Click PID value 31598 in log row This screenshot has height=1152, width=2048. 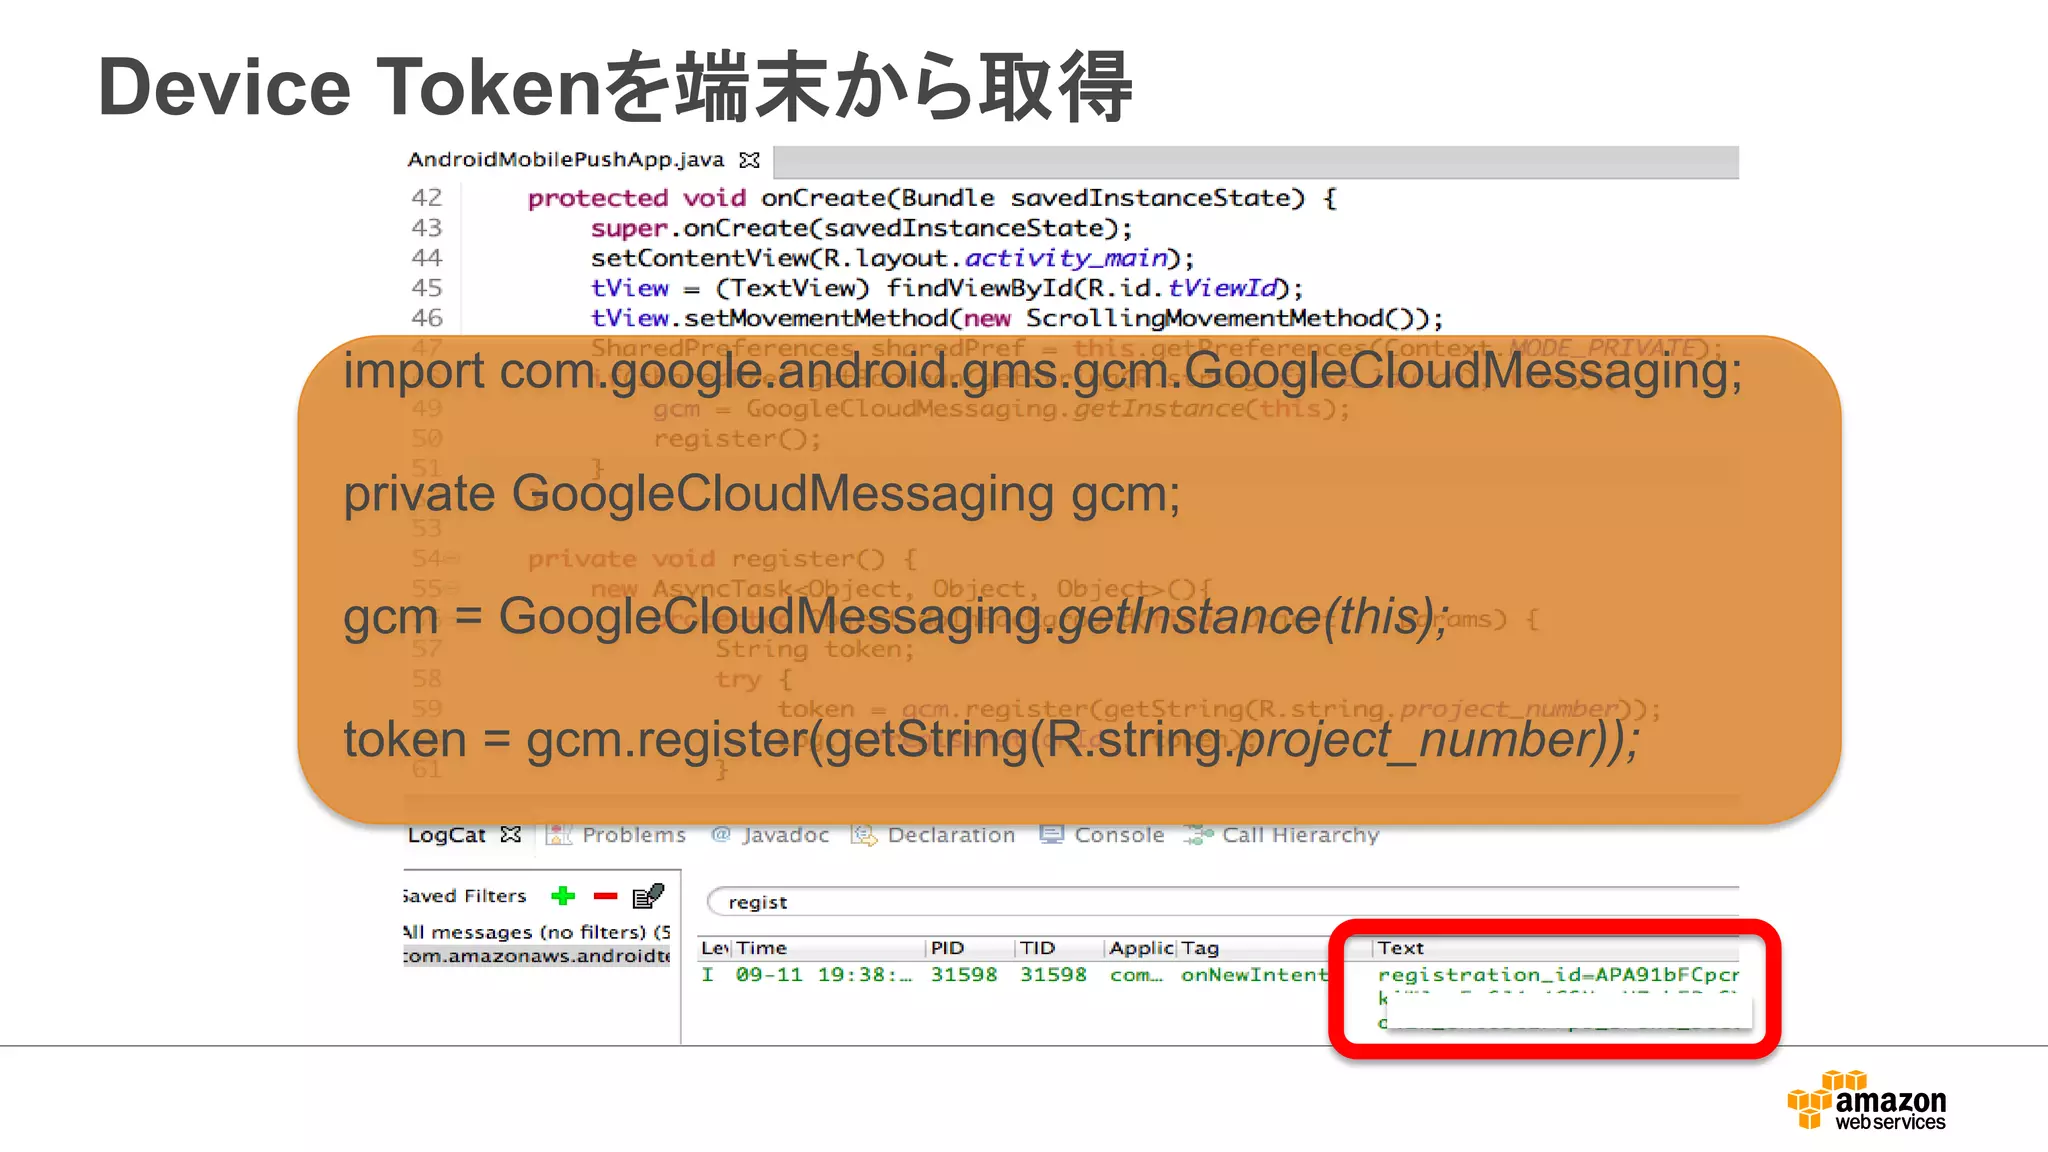964,975
